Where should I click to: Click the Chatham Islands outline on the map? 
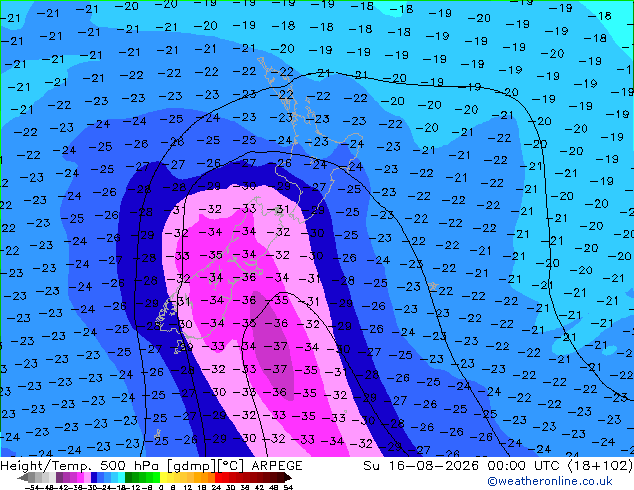click(434, 286)
